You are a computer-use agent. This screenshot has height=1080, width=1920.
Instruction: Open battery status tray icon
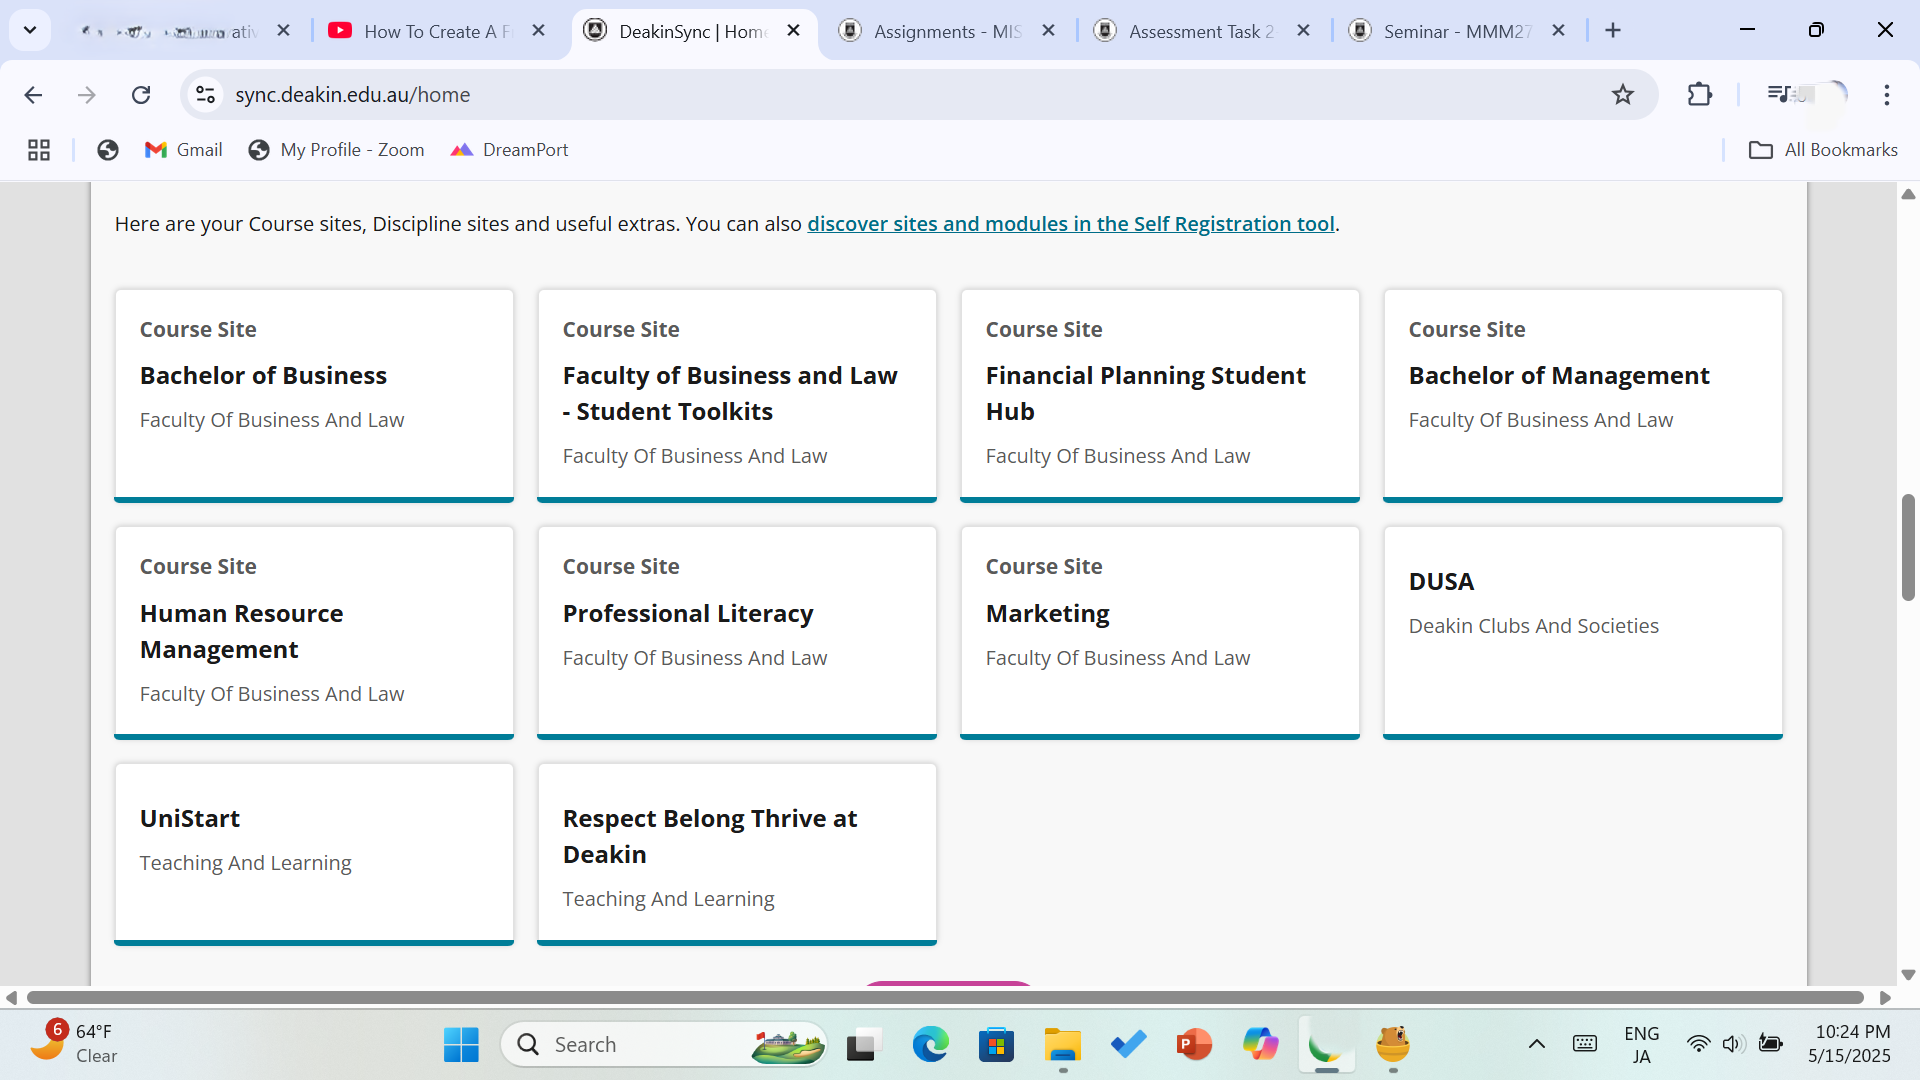pyautogui.click(x=1770, y=1045)
